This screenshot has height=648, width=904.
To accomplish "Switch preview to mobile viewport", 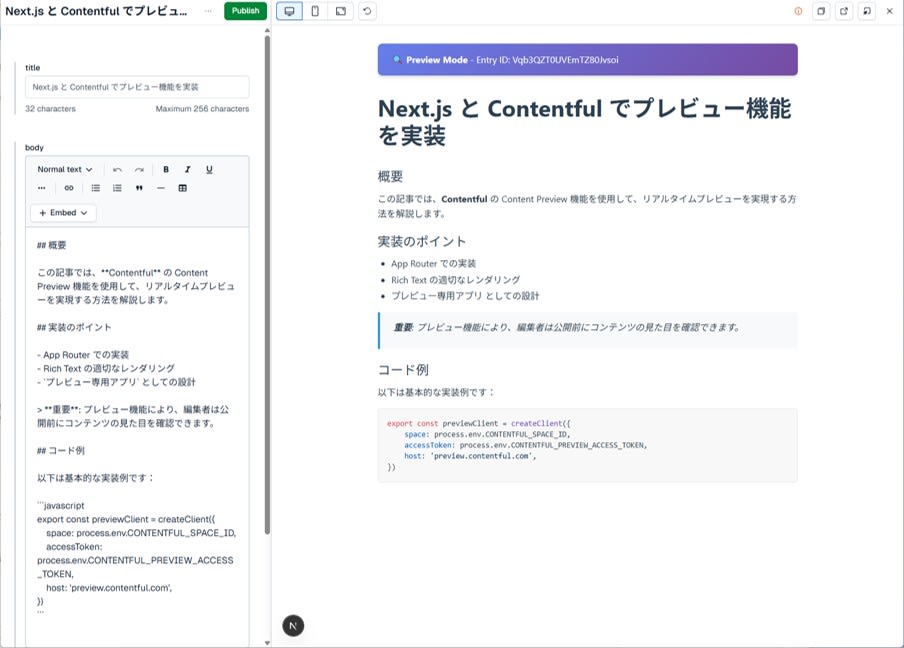I will 315,11.
